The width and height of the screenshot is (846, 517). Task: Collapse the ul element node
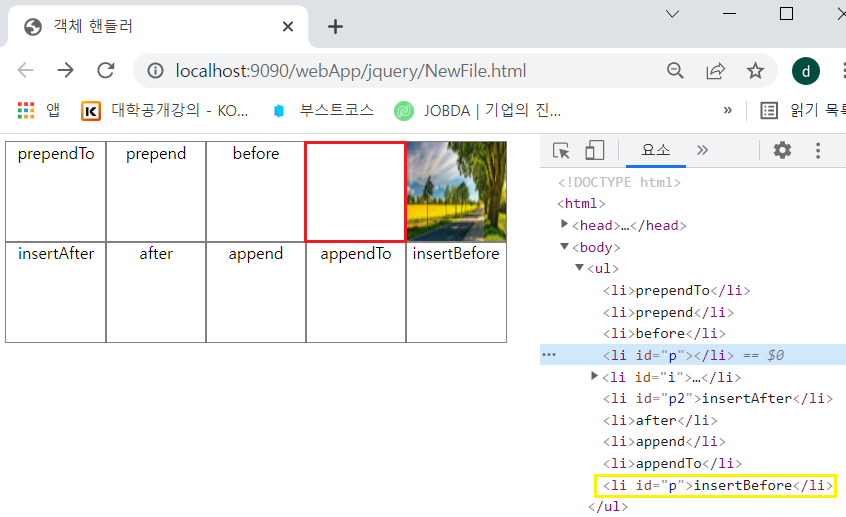579,267
